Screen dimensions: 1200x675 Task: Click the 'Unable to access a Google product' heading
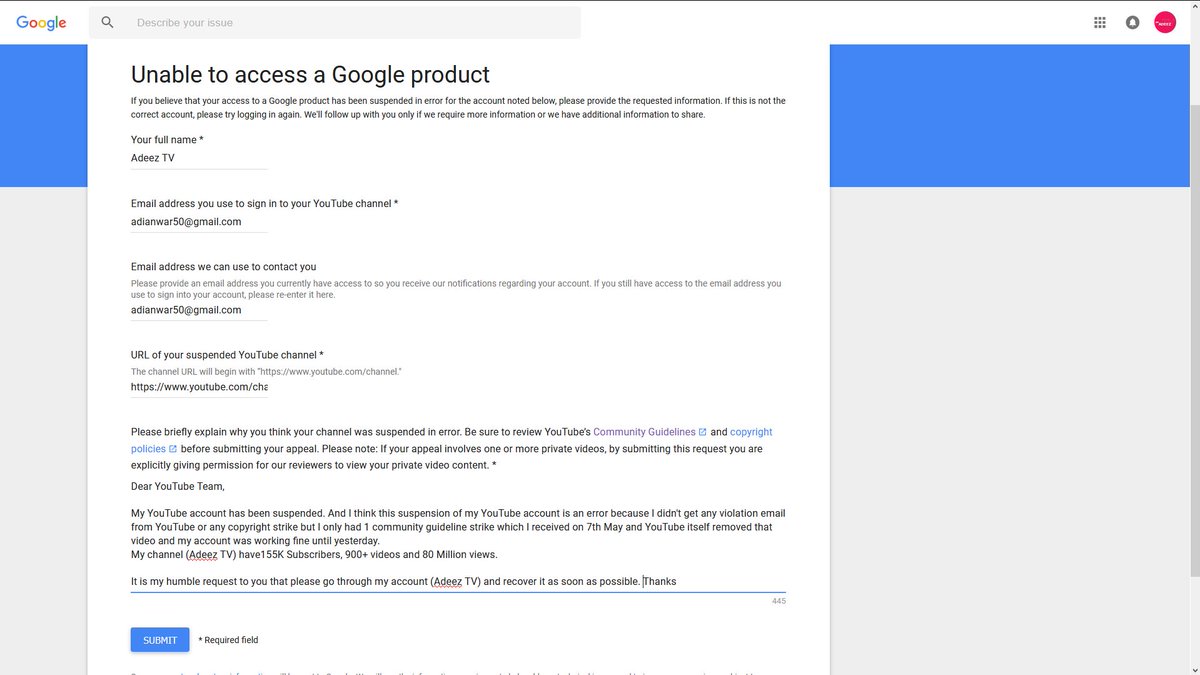(310, 74)
